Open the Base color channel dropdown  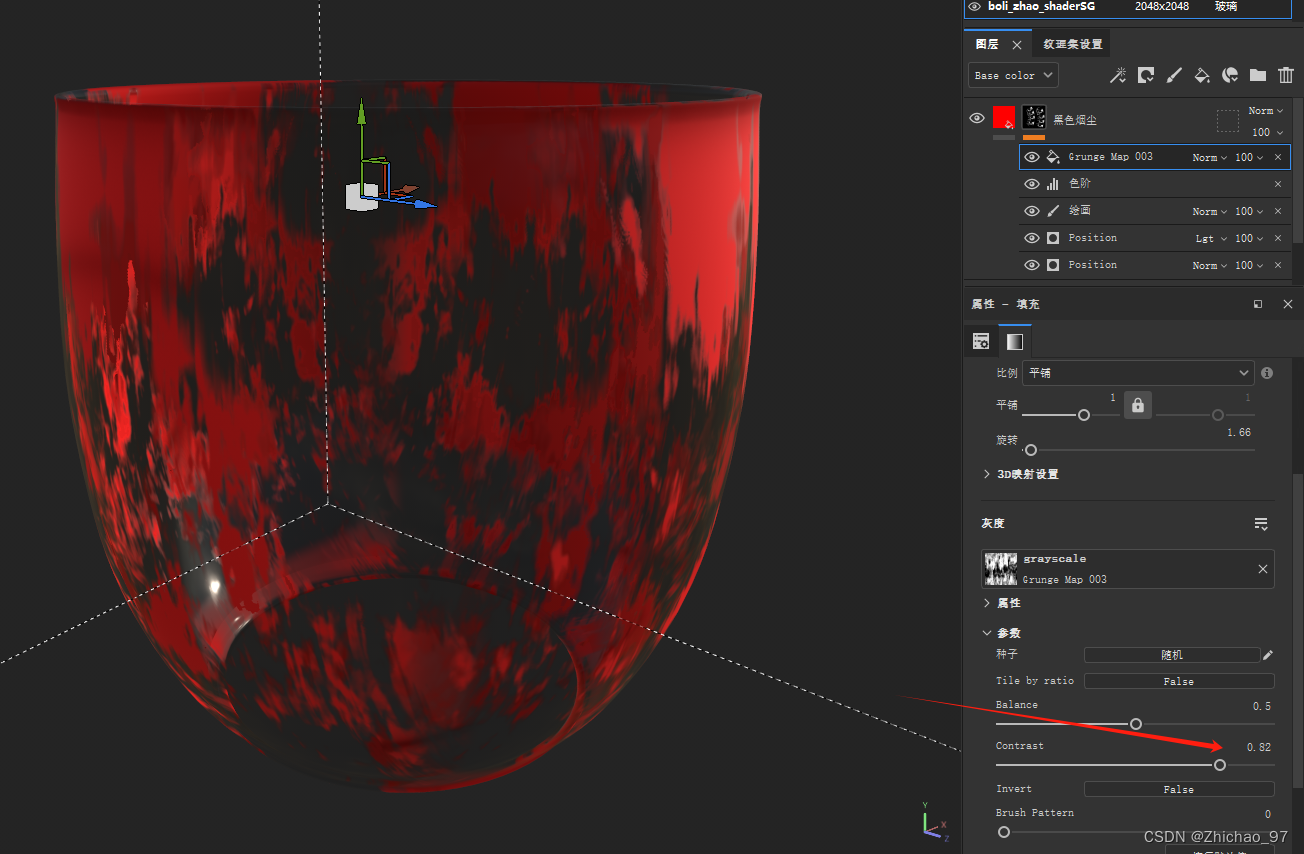[x=1013, y=75]
